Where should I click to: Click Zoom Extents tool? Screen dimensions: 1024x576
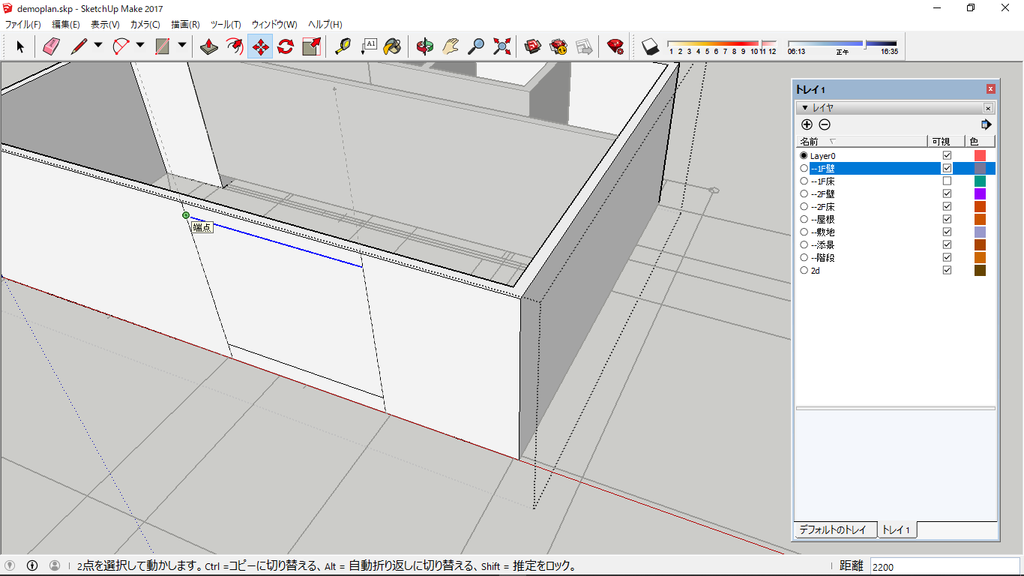click(502, 46)
